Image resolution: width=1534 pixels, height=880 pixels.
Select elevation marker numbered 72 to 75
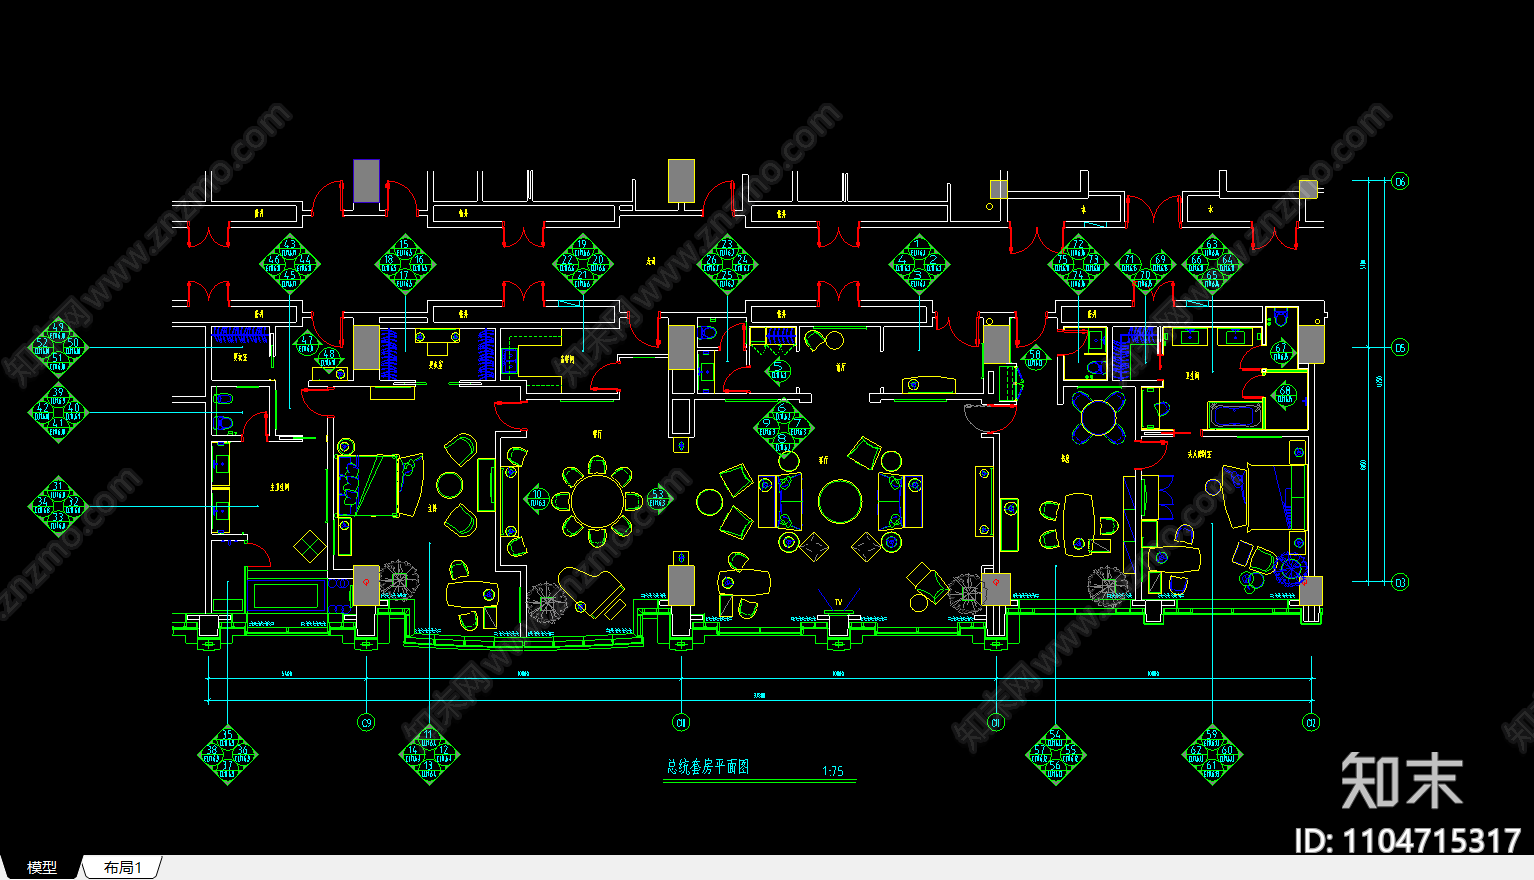click(1078, 264)
